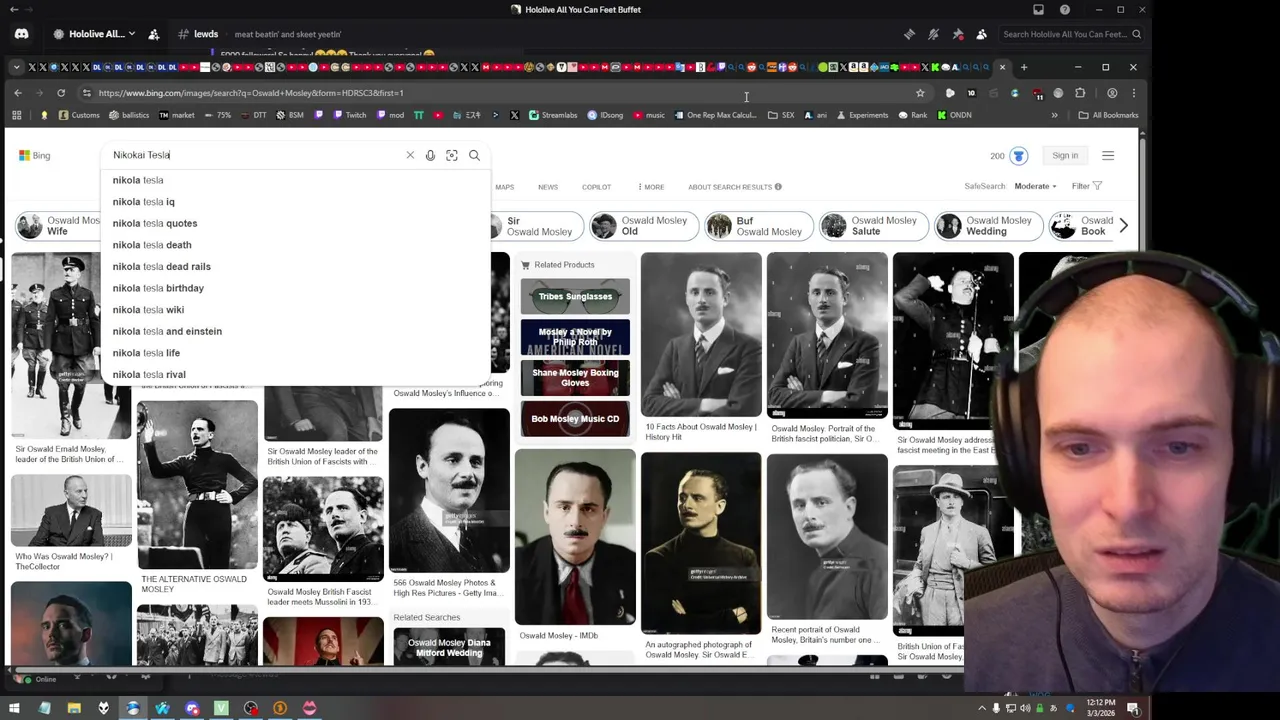This screenshot has width=1280, height=720.
Task: Reload the page in the browser
Action: tap(61, 93)
